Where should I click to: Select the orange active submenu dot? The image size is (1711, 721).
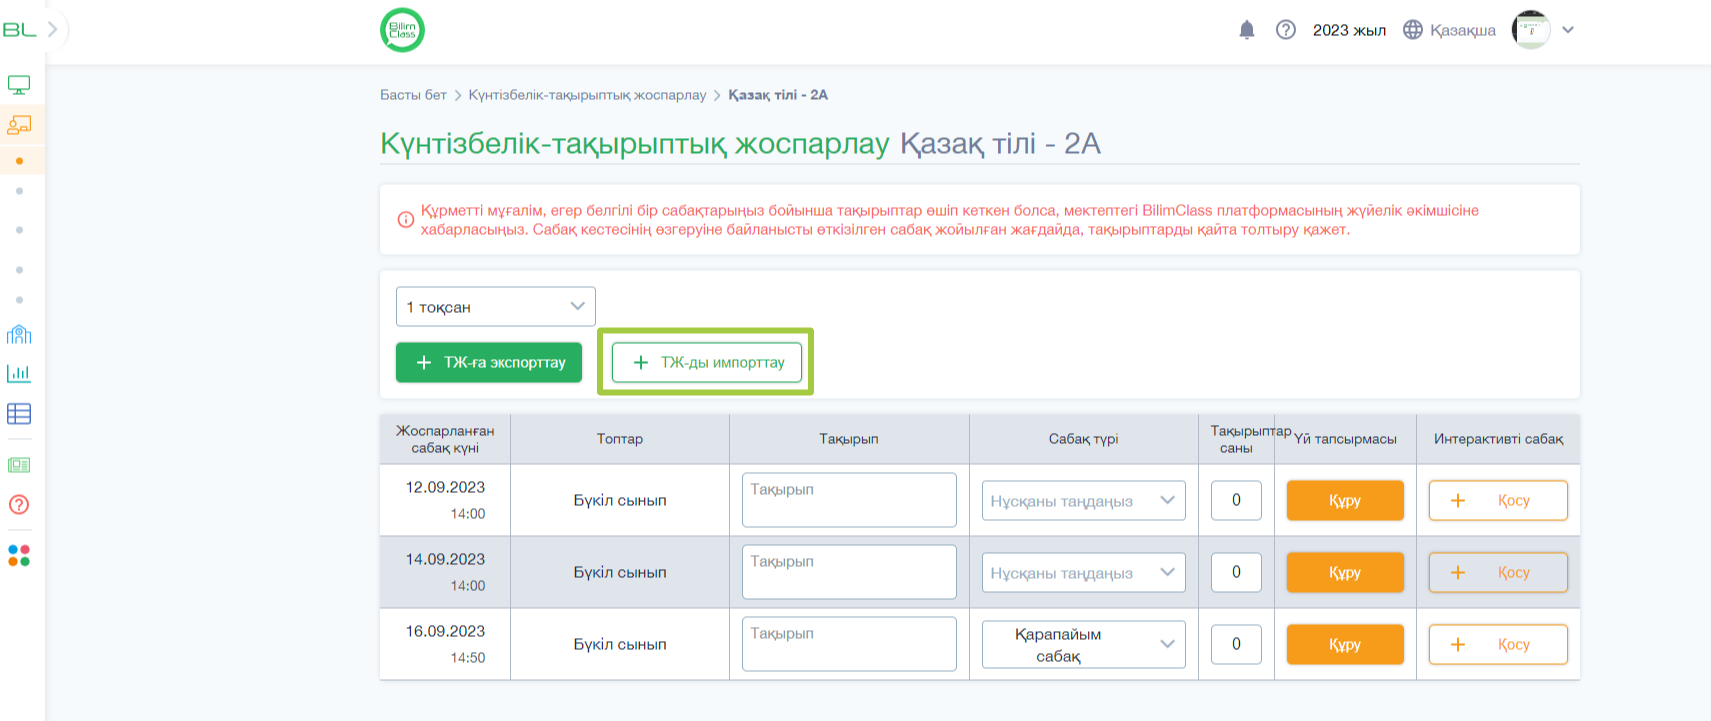pos(19,161)
